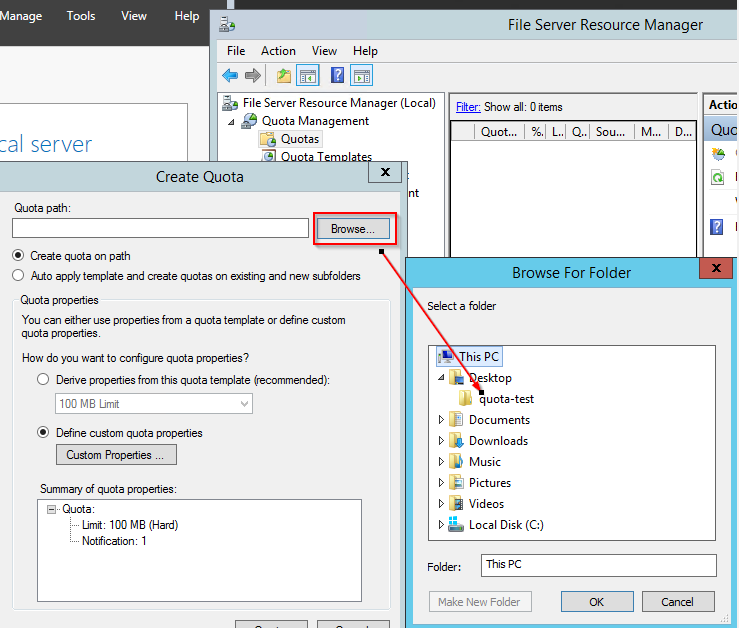Open the View menu in Resource Manager
This screenshot has height=628, width=739.
point(324,51)
